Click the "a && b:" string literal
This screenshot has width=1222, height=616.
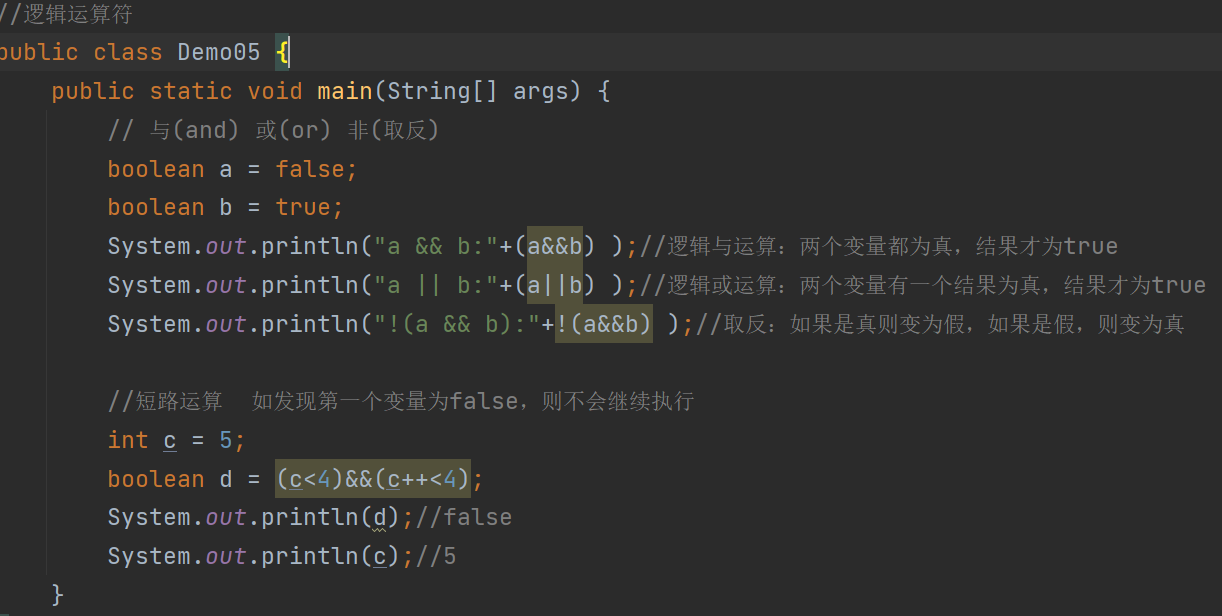coord(435,246)
